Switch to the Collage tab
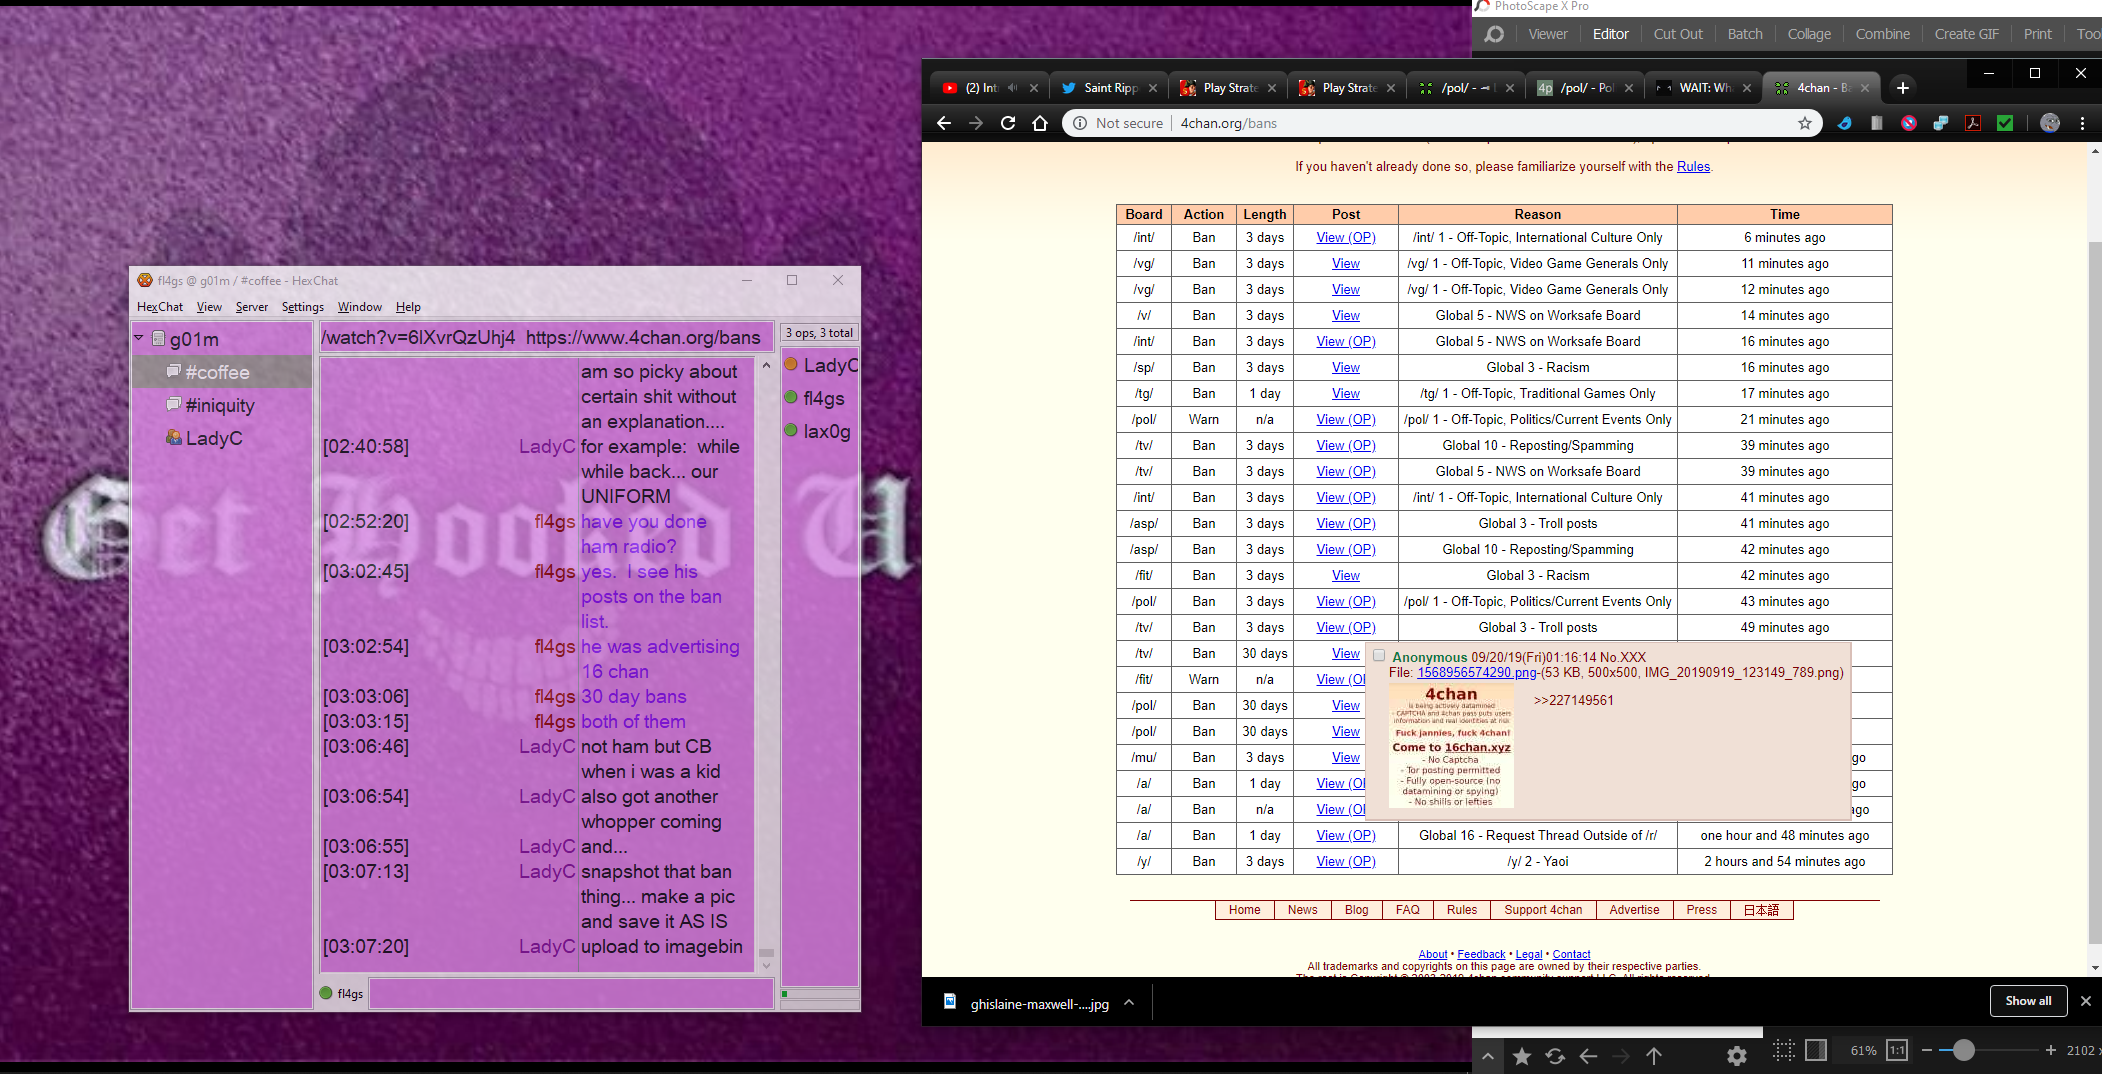The image size is (2102, 1074). click(1809, 34)
